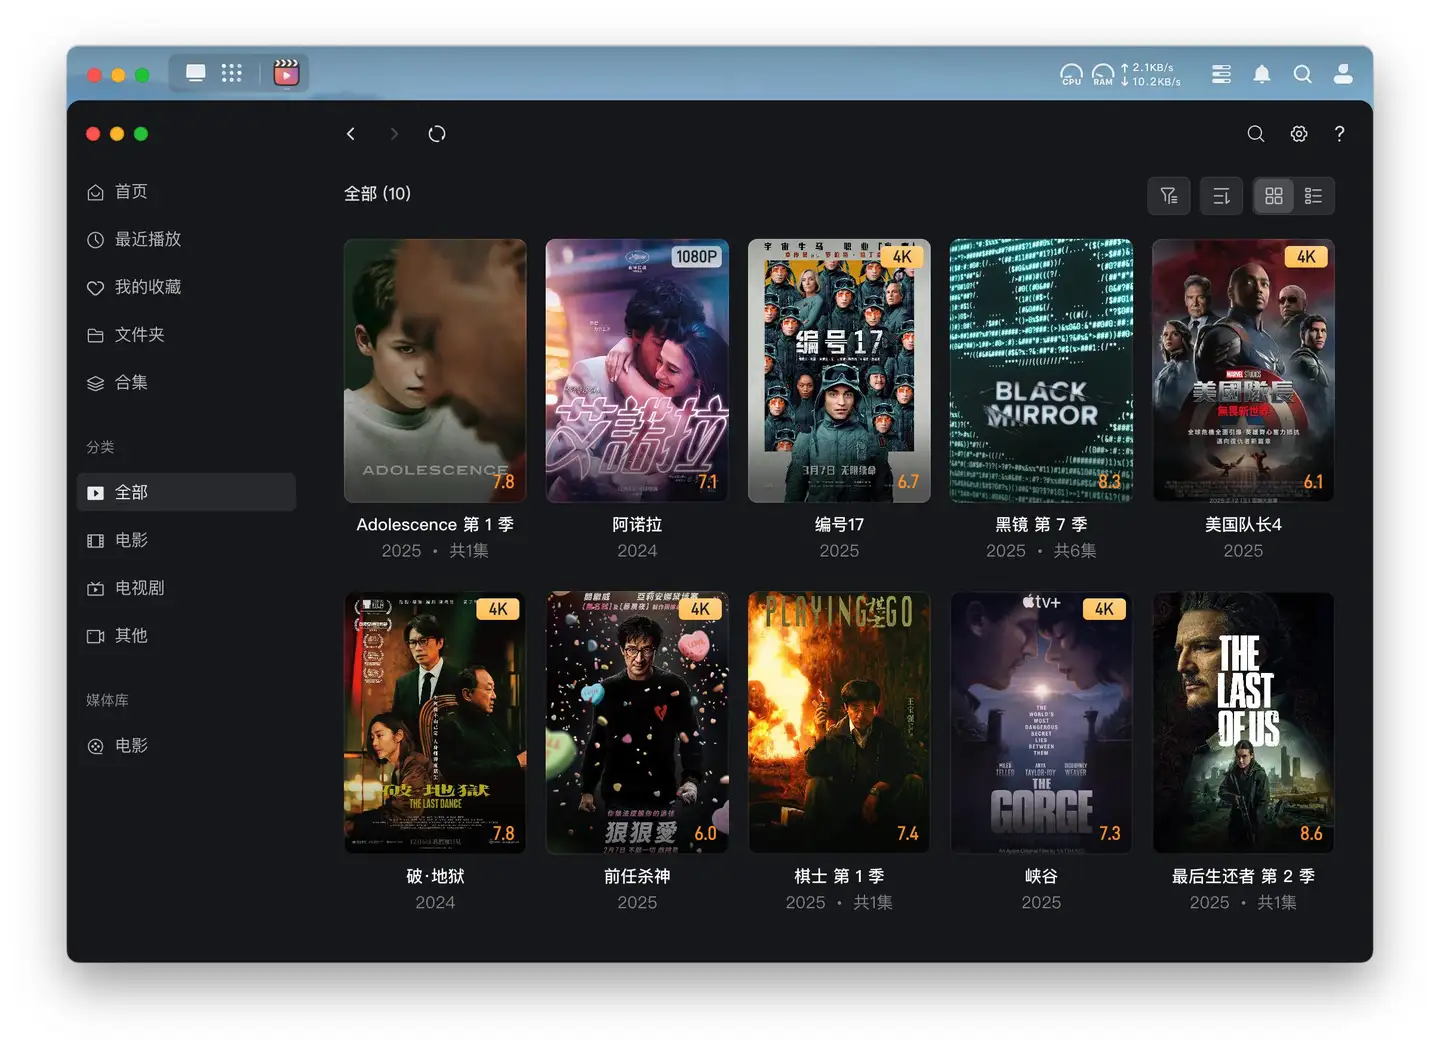Open the sort order button
This screenshot has width=1440, height=1051.
[x=1222, y=196]
